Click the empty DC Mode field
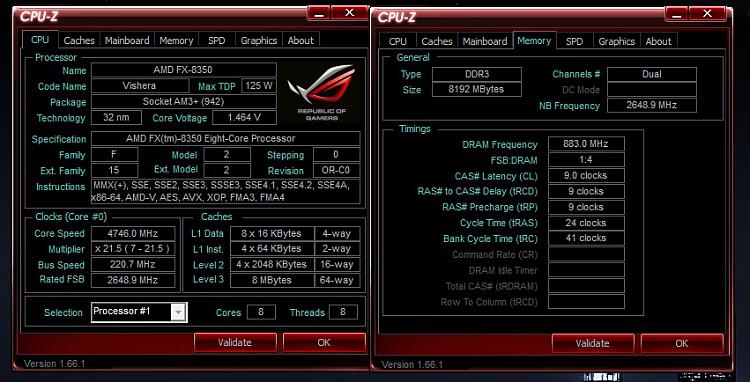The height and width of the screenshot is (382, 750). 652,89
